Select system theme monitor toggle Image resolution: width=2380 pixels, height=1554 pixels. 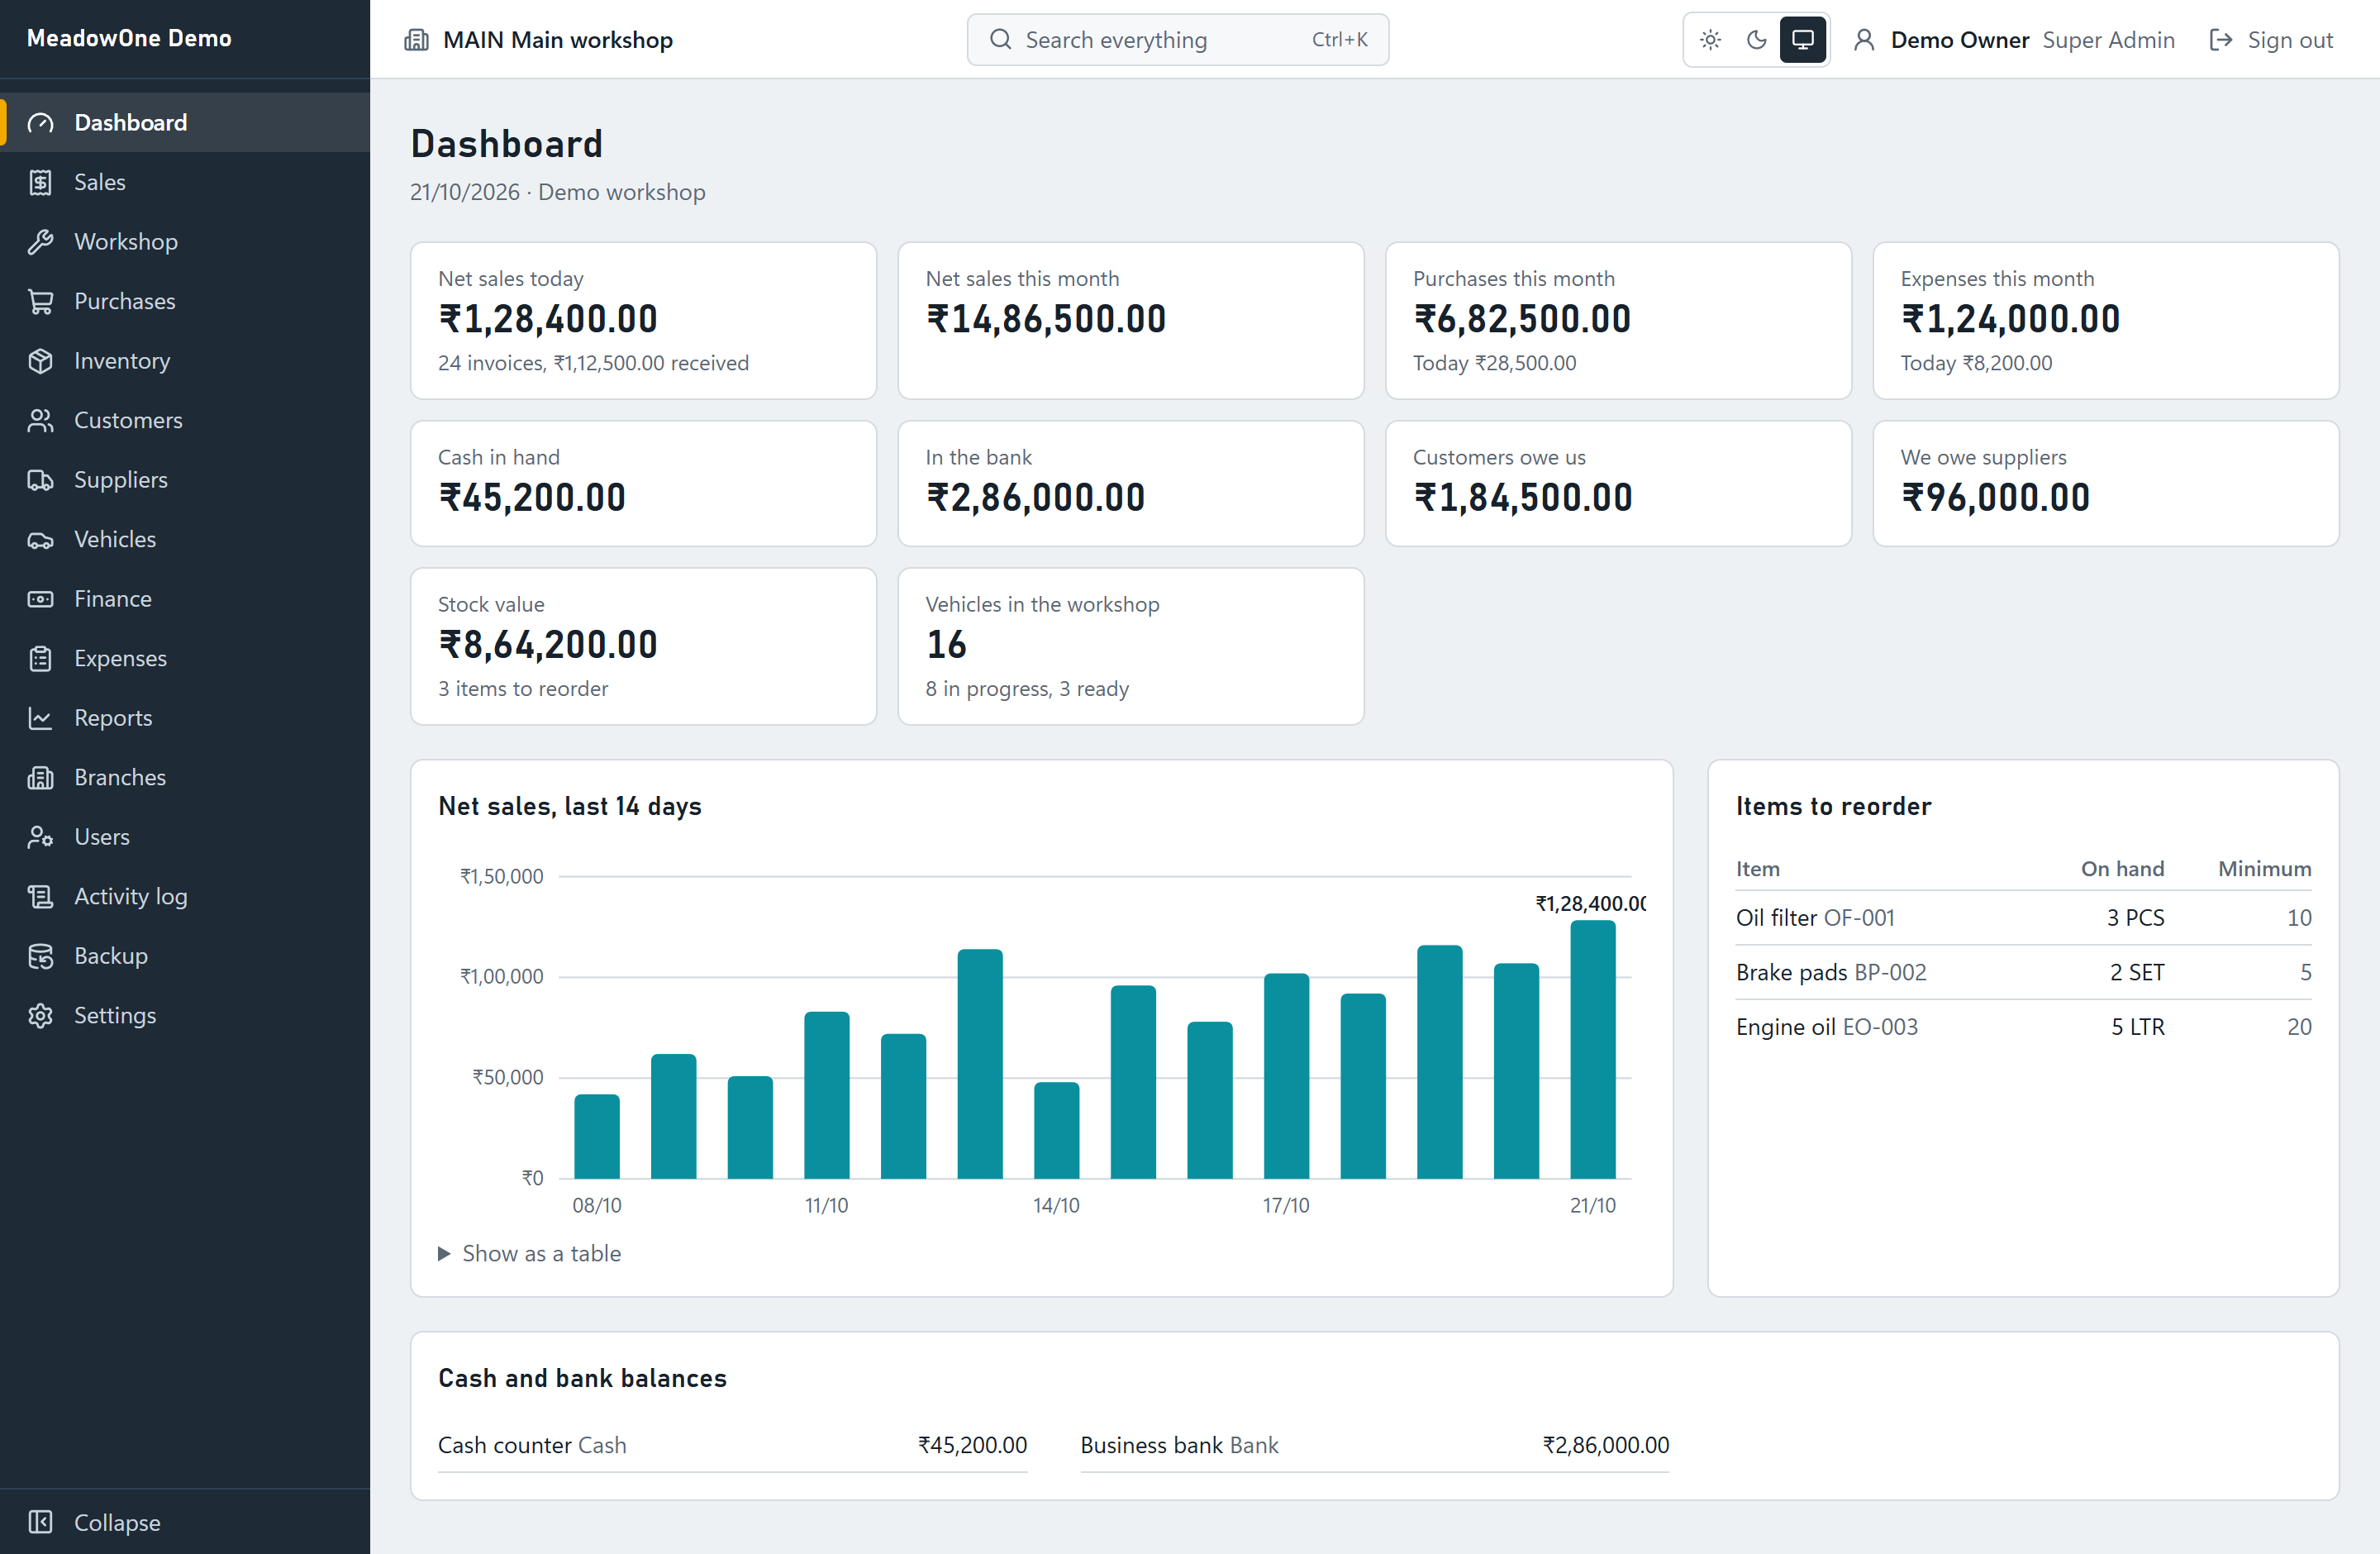(1803, 40)
